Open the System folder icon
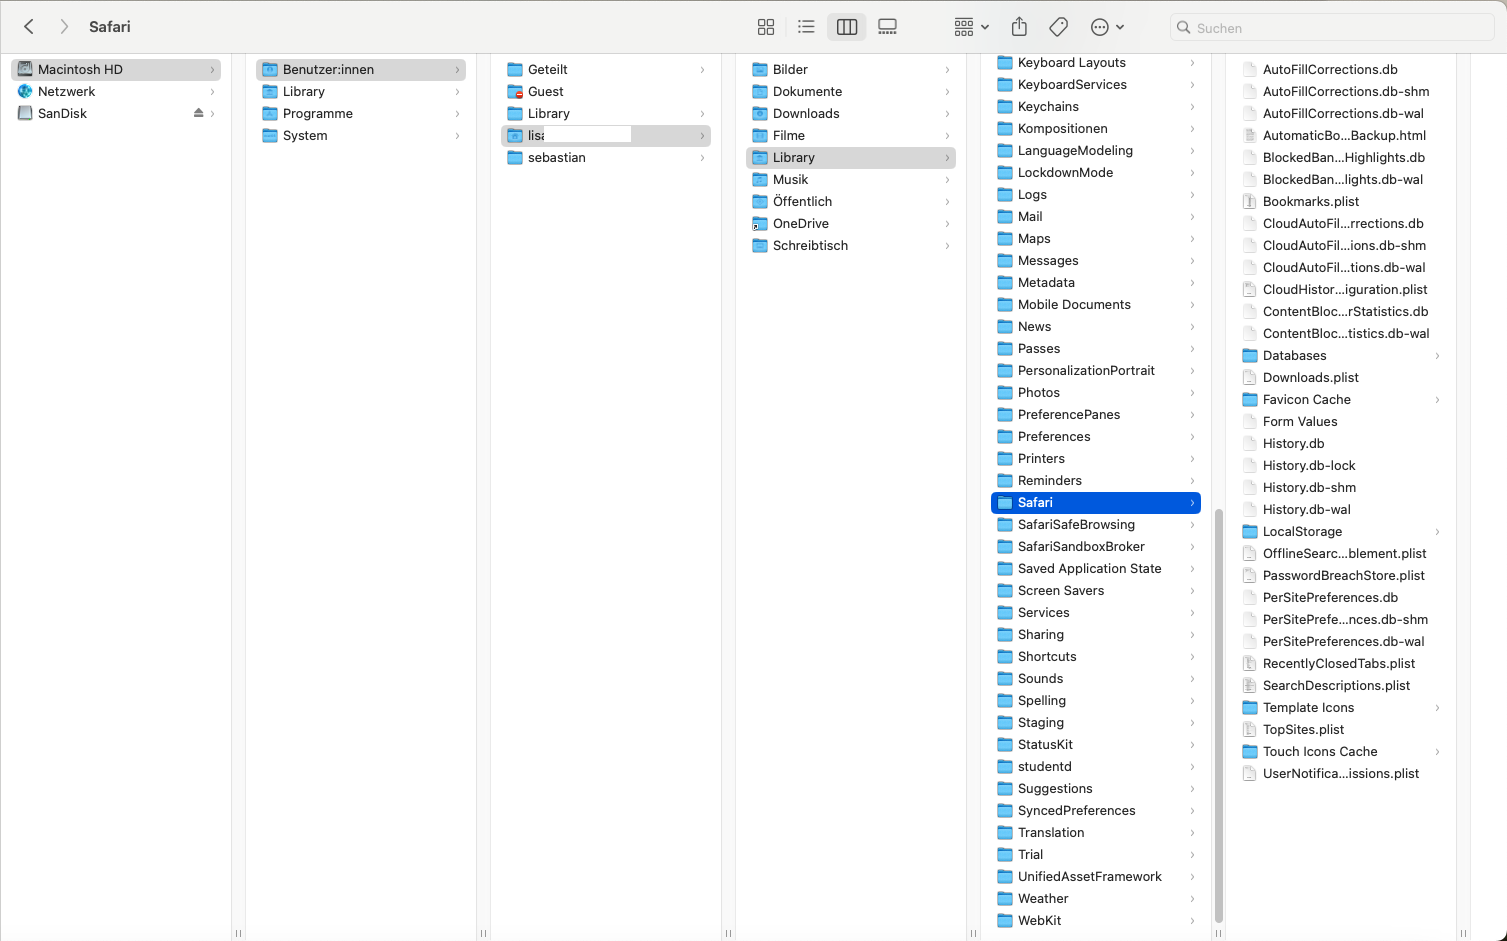Viewport: 1507px width, 941px height. tap(270, 135)
